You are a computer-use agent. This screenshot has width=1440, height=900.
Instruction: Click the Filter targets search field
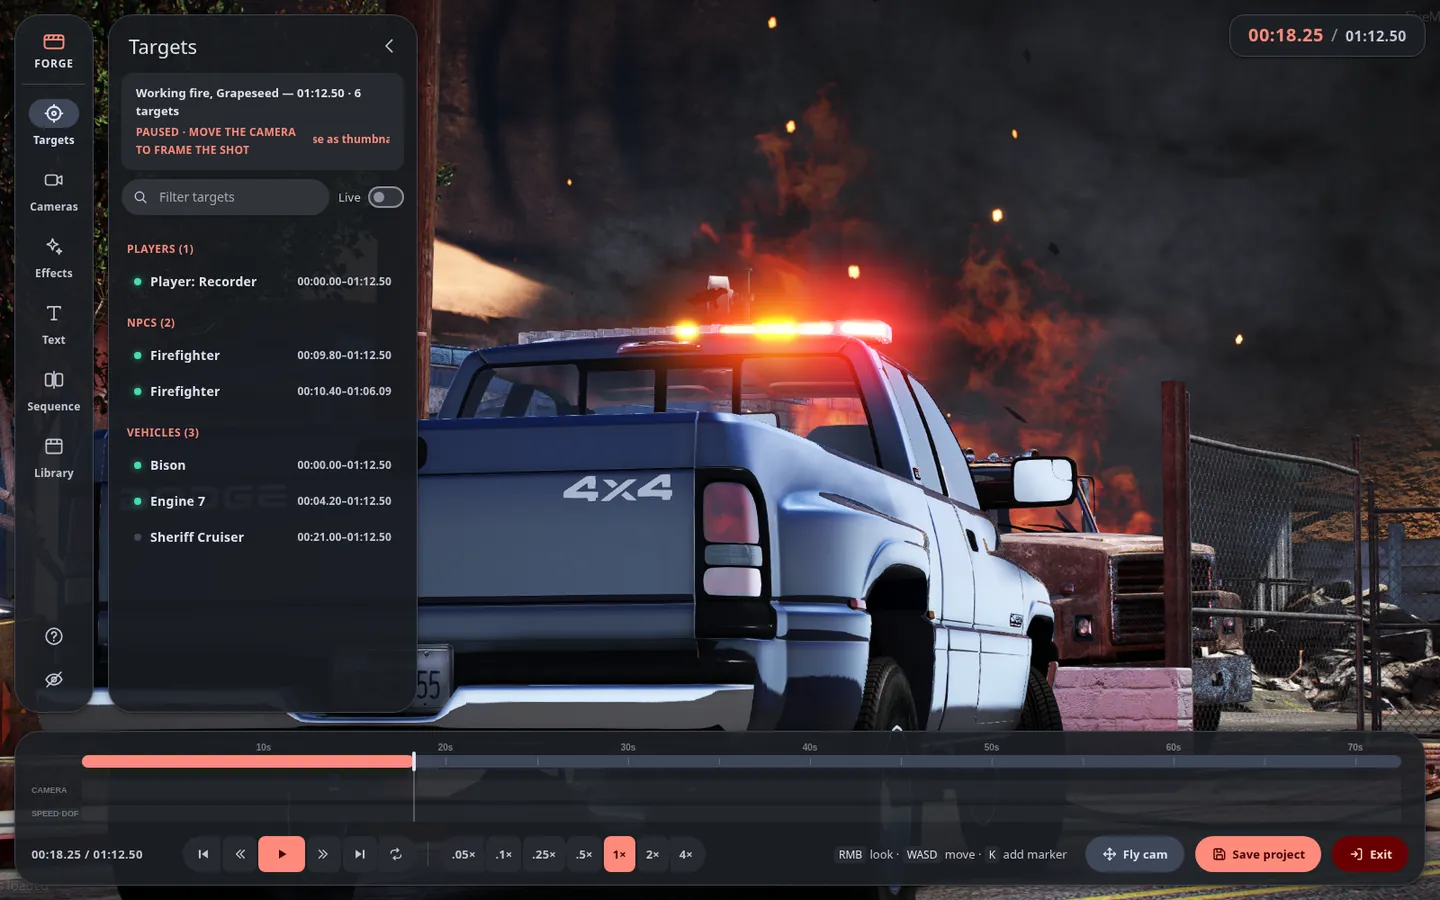click(225, 197)
